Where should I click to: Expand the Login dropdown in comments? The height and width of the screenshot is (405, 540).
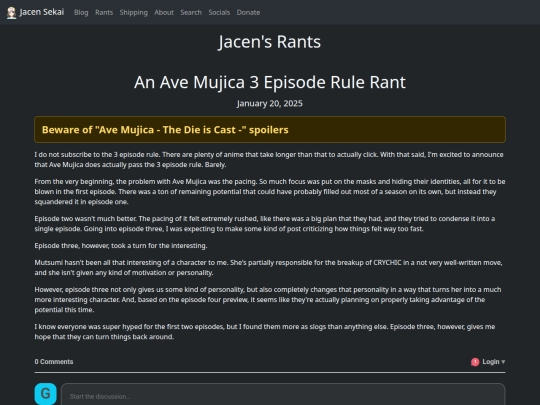[x=494, y=362]
